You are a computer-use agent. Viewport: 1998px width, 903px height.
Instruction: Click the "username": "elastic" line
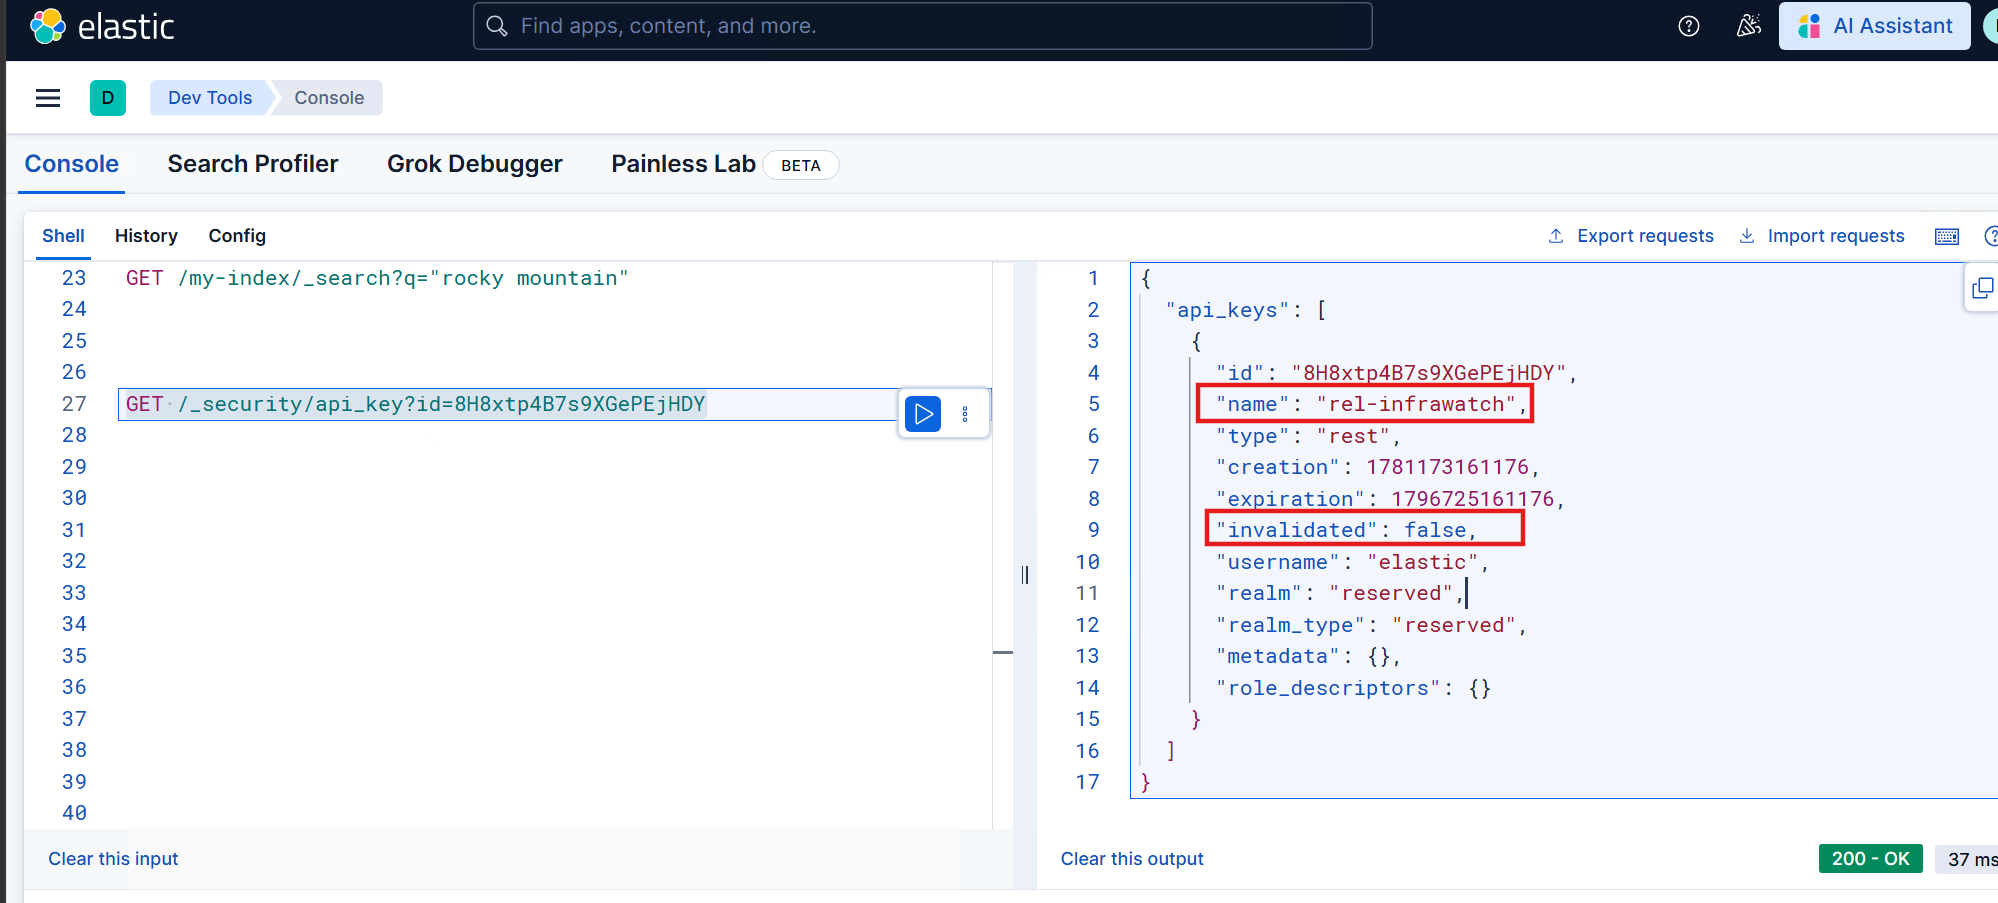pos(1352,562)
